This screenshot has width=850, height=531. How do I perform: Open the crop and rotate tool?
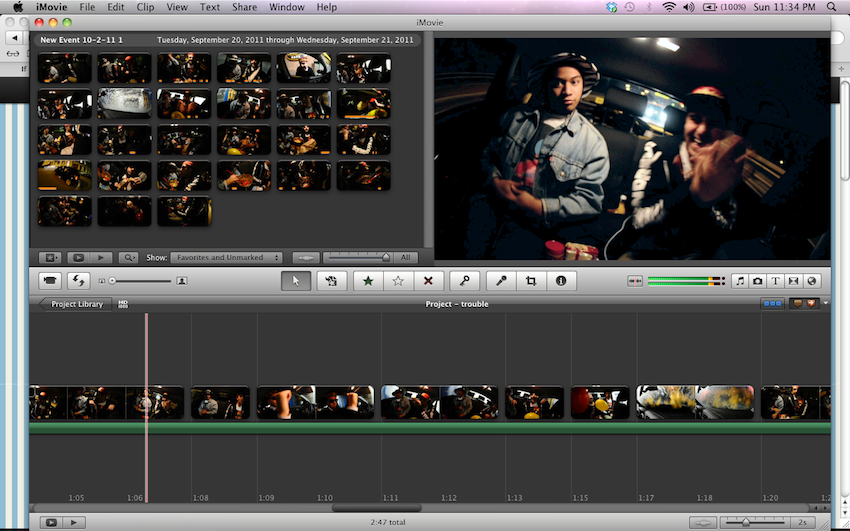point(531,281)
